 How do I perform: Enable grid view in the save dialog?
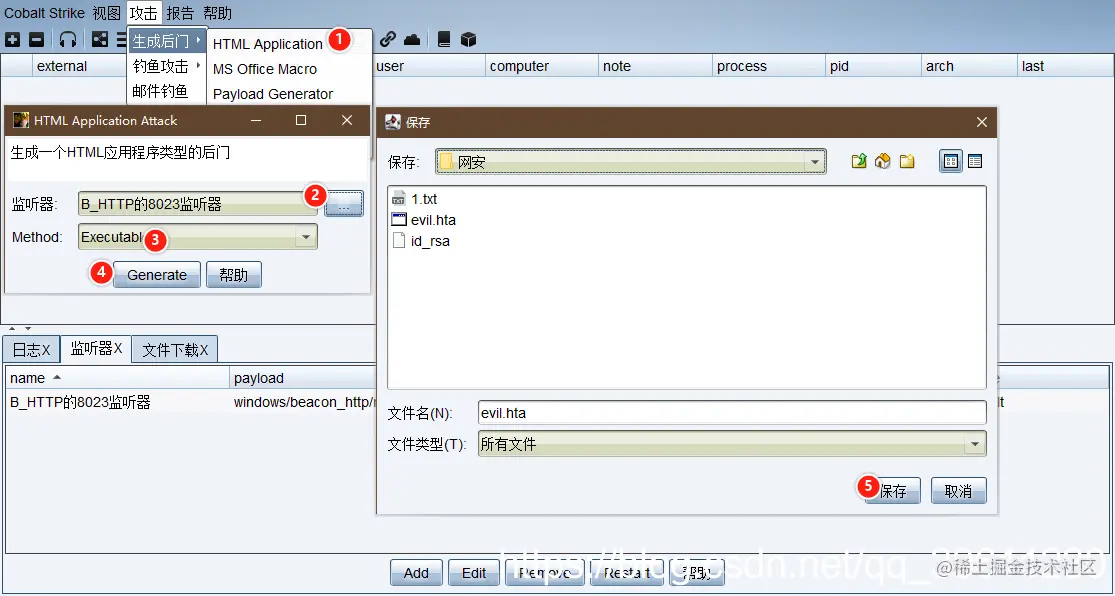click(950, 160)
